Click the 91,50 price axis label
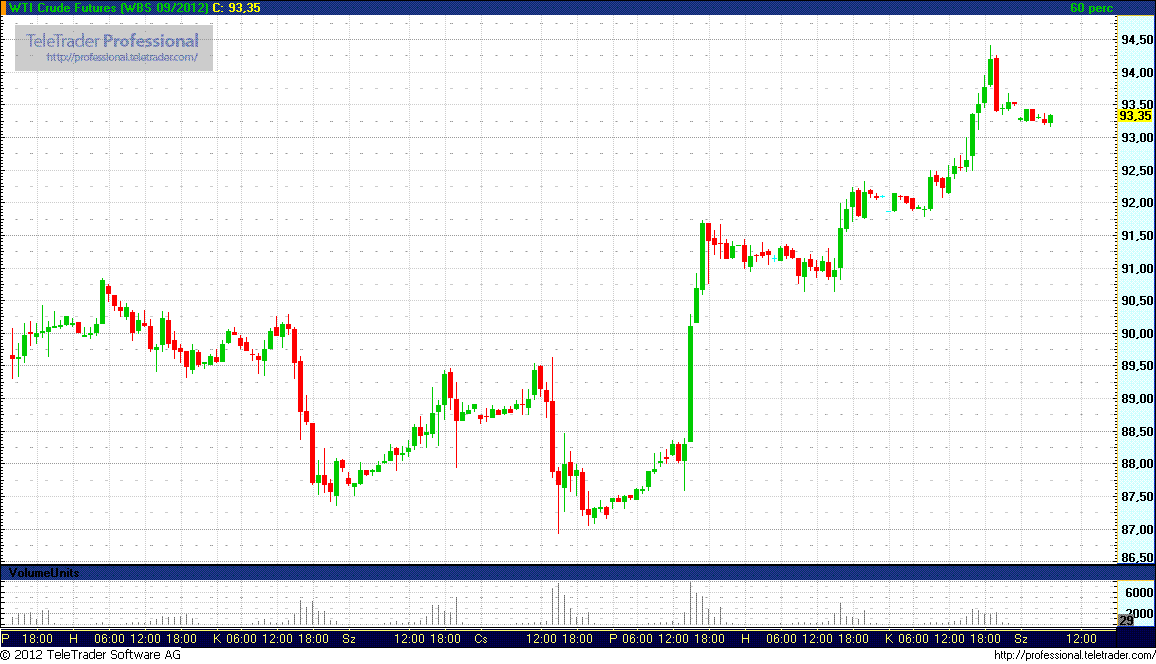This screenshot has height=664, width=1156. click(x=1136, y=236)
